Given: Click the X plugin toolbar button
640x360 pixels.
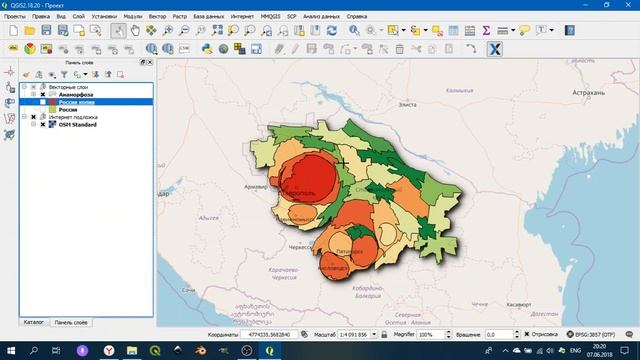Looking at the screenshot, I should (494, 49).
